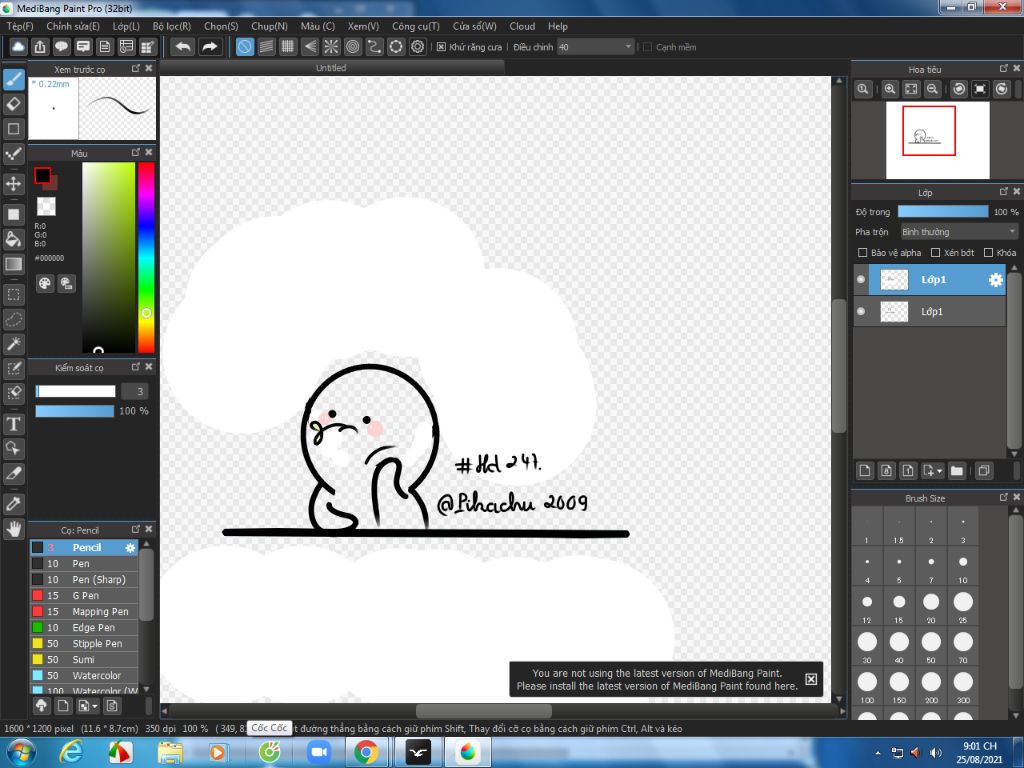Select the Eraser tool
Image resolution: width=1024 pixels, height=768 pixels.
14,104
